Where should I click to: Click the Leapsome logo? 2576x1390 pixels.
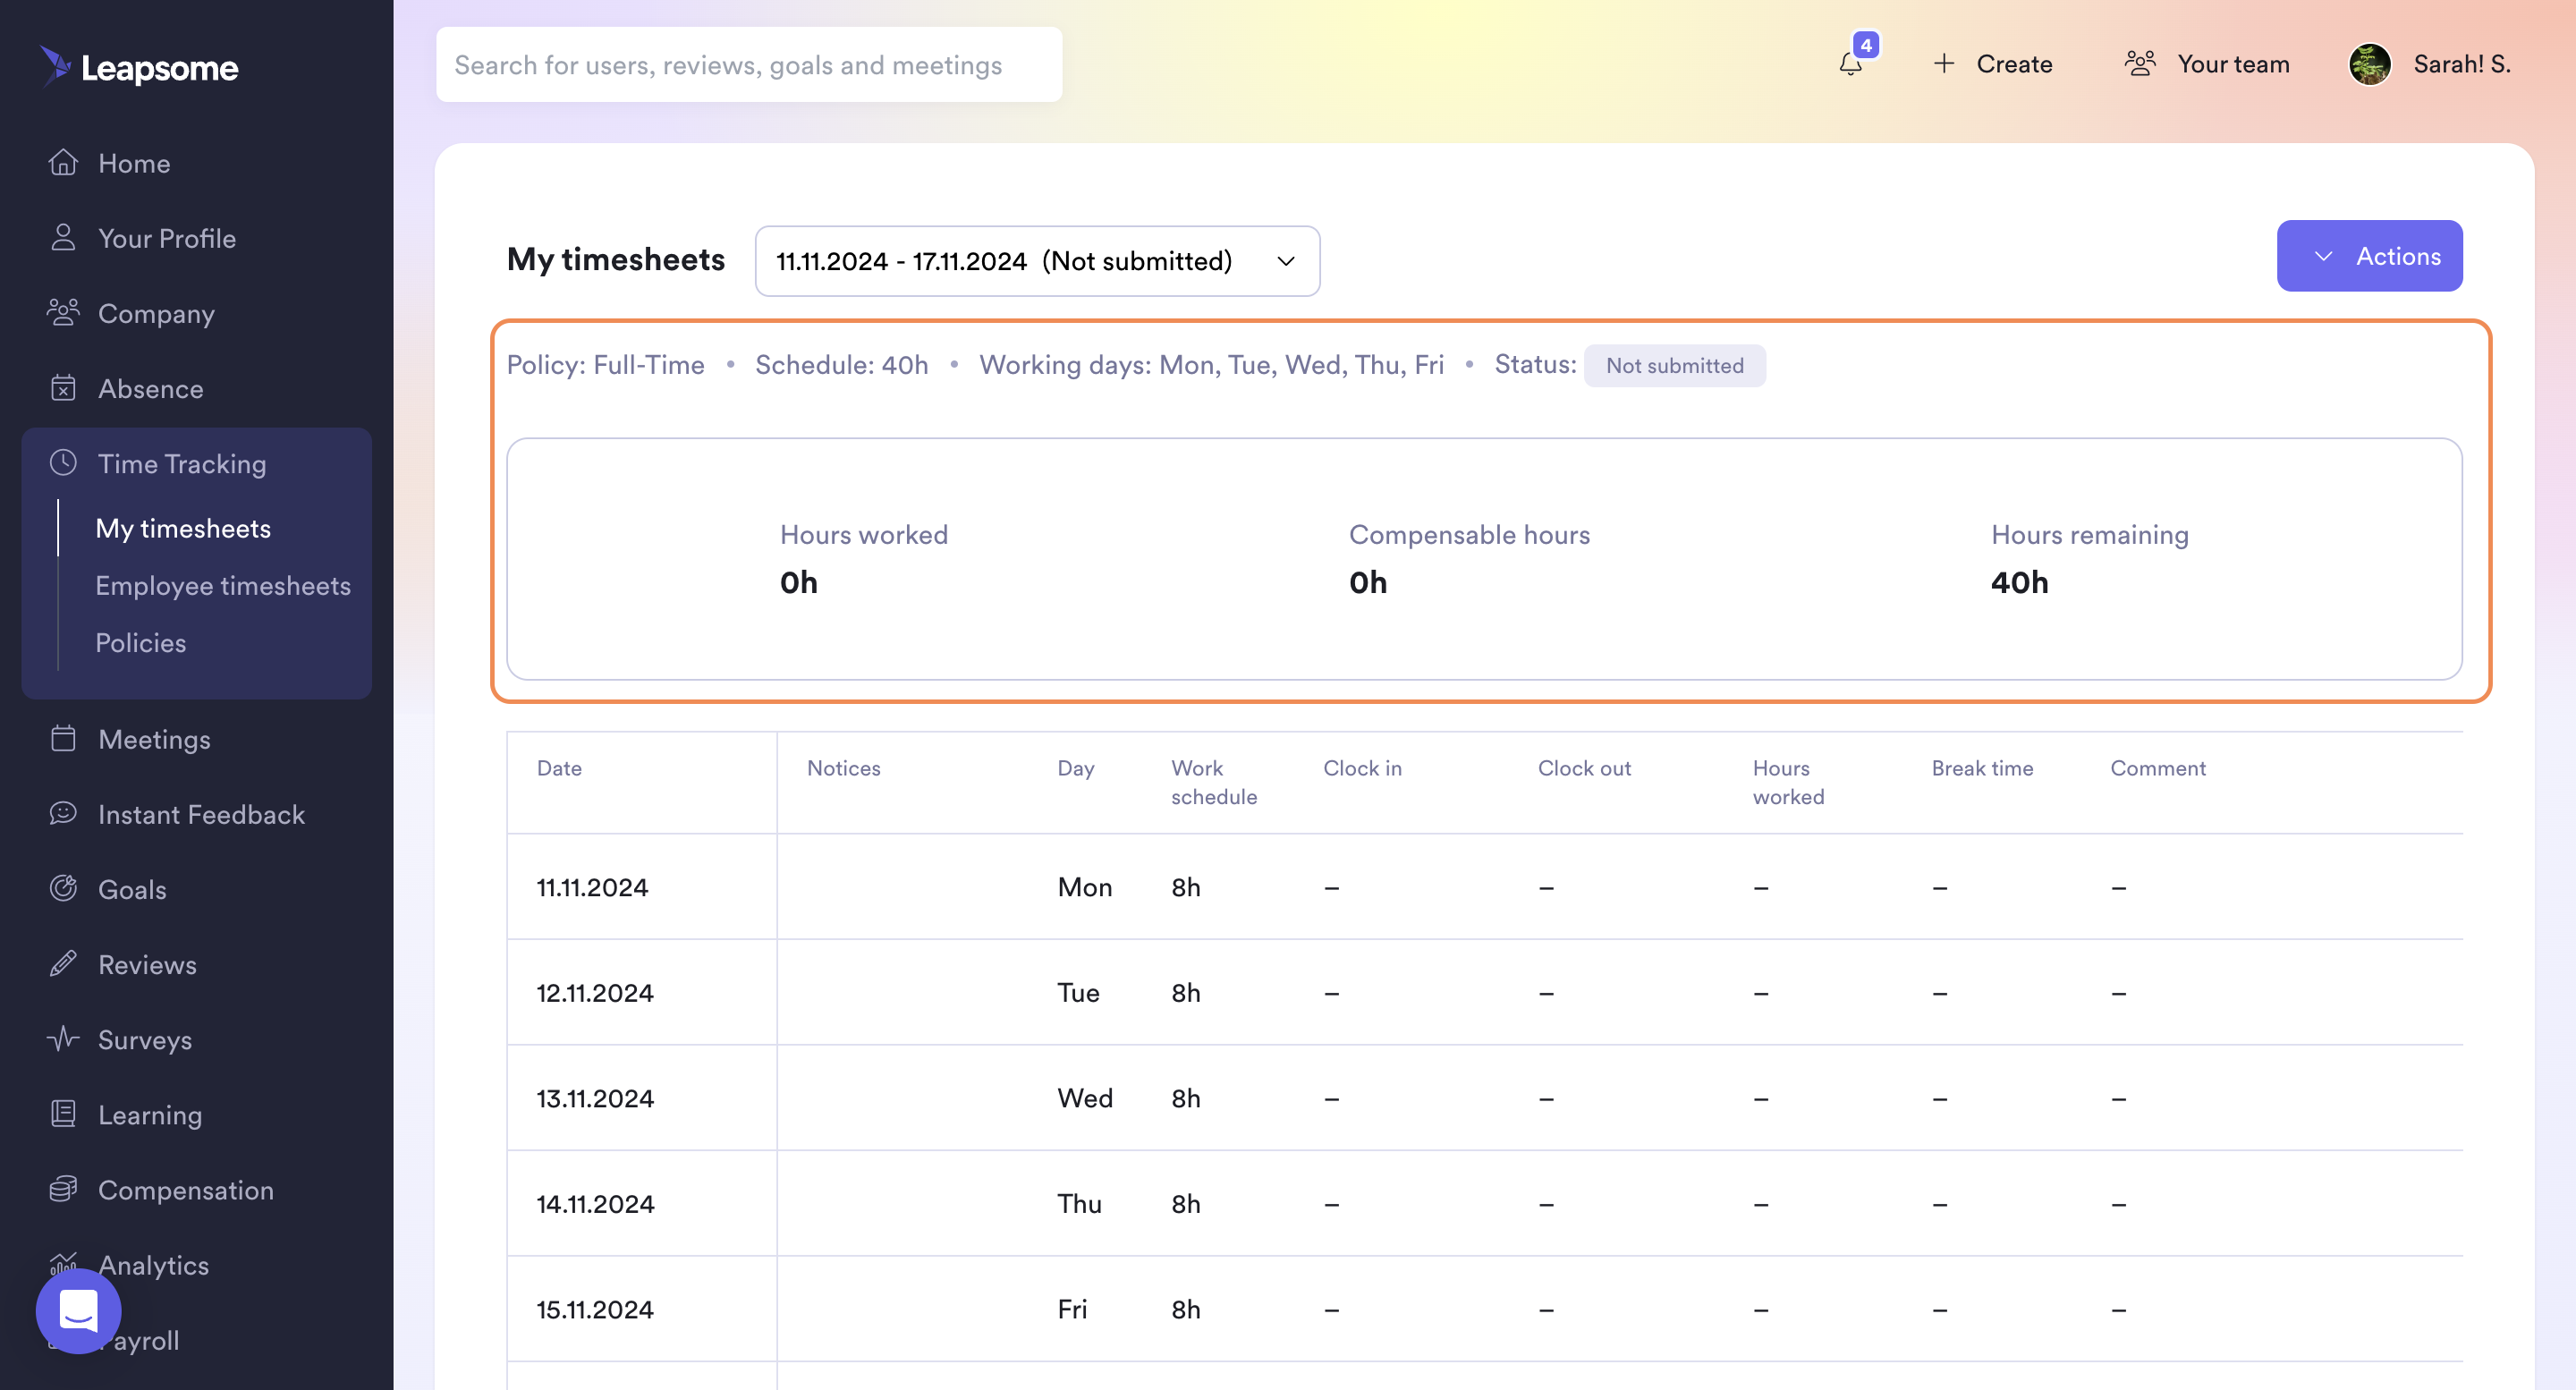point(139,67)
